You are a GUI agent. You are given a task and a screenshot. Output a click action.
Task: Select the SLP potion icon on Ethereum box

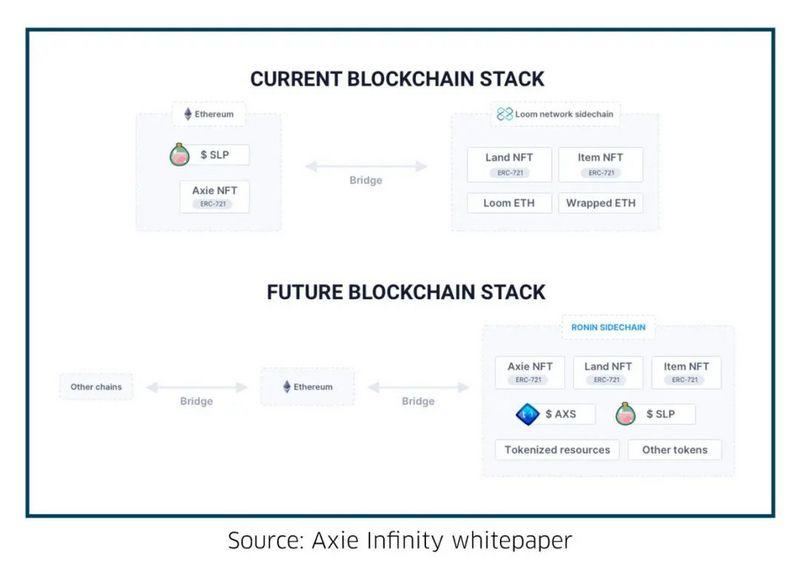[180, 155]
